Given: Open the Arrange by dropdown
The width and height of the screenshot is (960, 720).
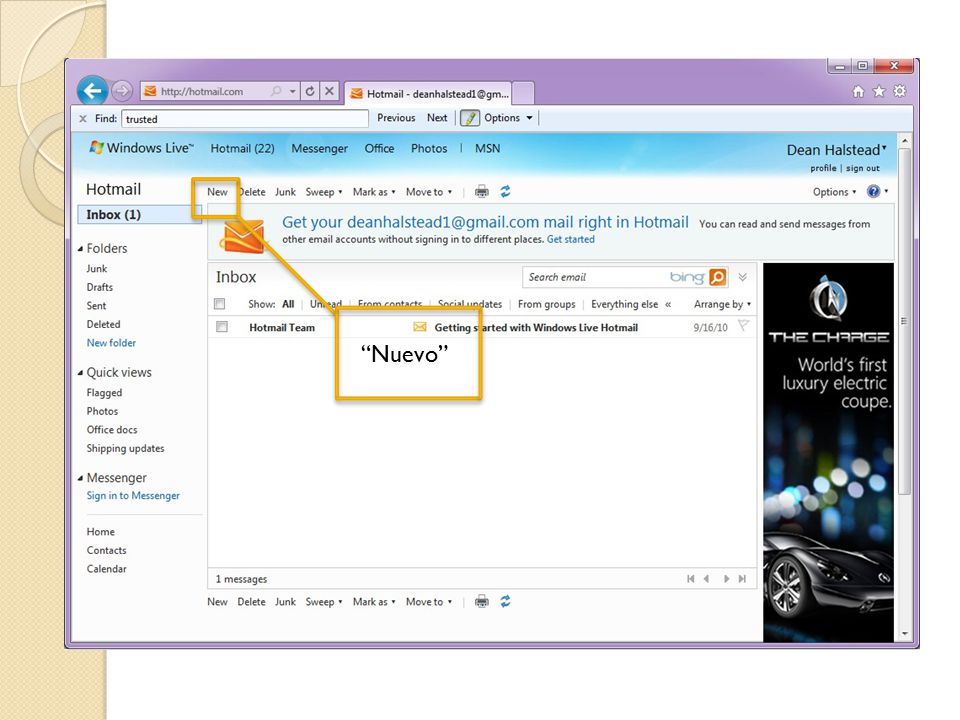Looking at the screenshot, I should (722, 304).
